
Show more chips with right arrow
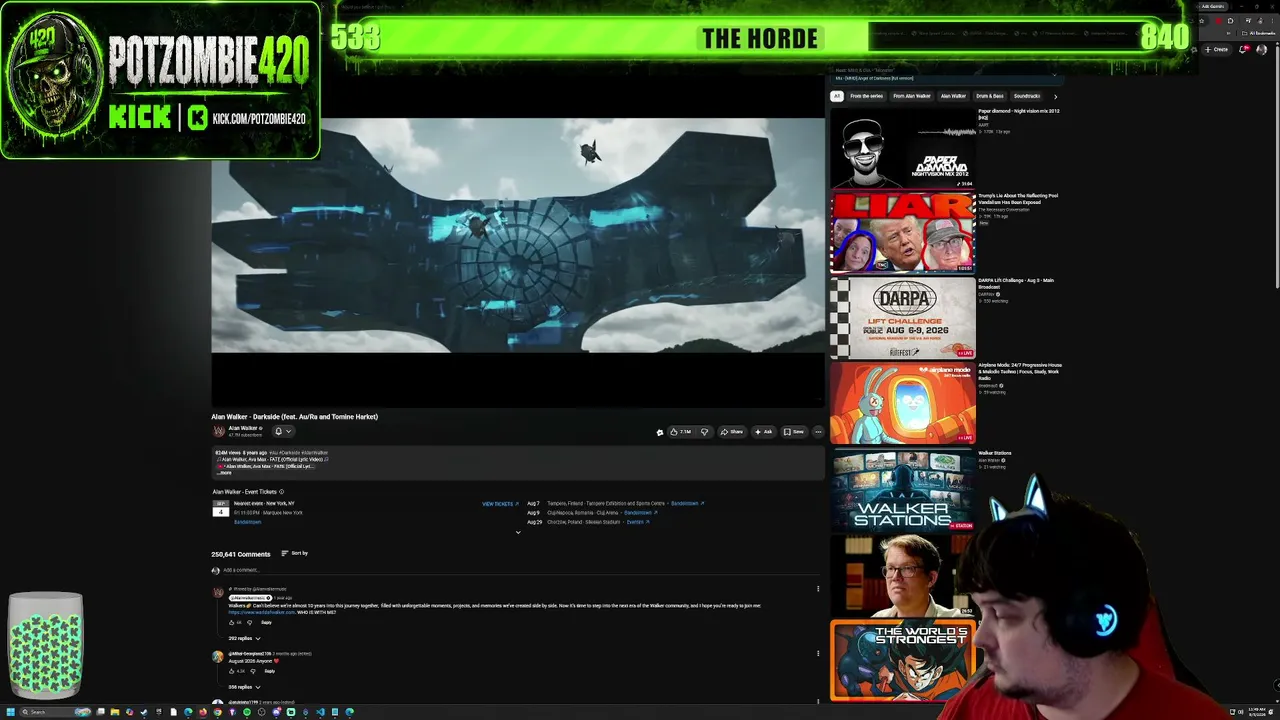click(1055, 96)
